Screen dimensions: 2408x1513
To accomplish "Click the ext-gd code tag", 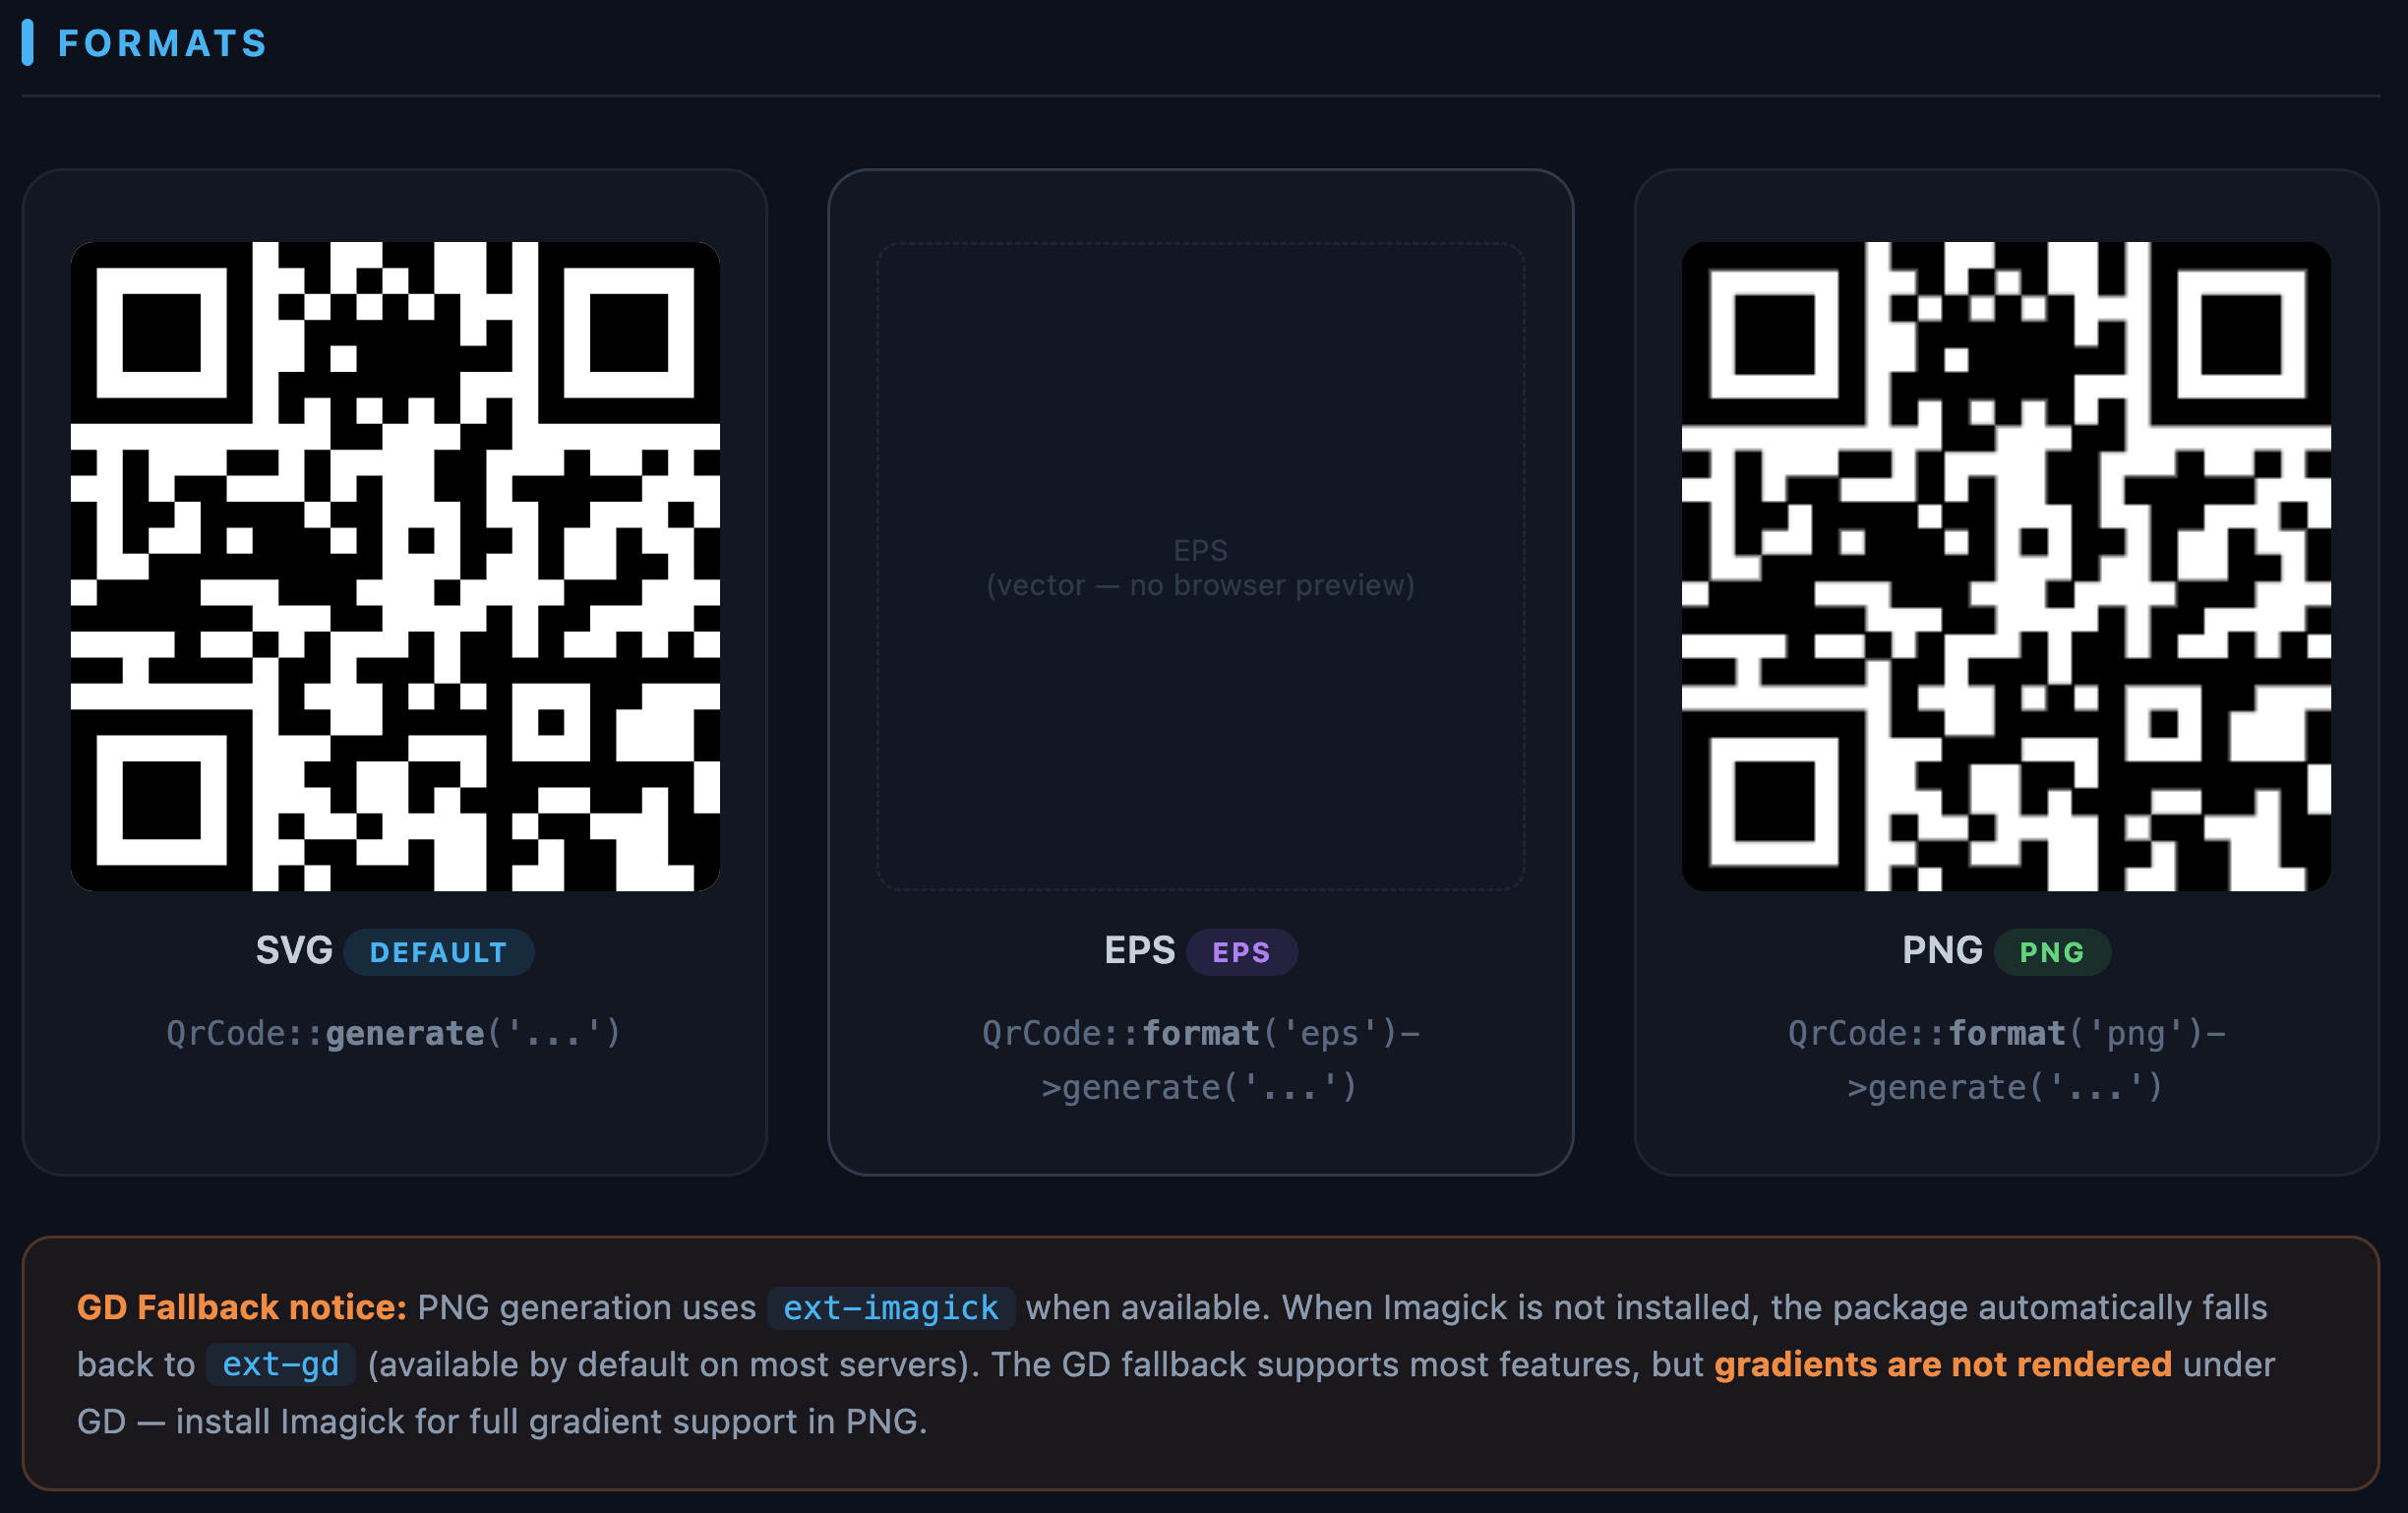I will point(281,1365).
